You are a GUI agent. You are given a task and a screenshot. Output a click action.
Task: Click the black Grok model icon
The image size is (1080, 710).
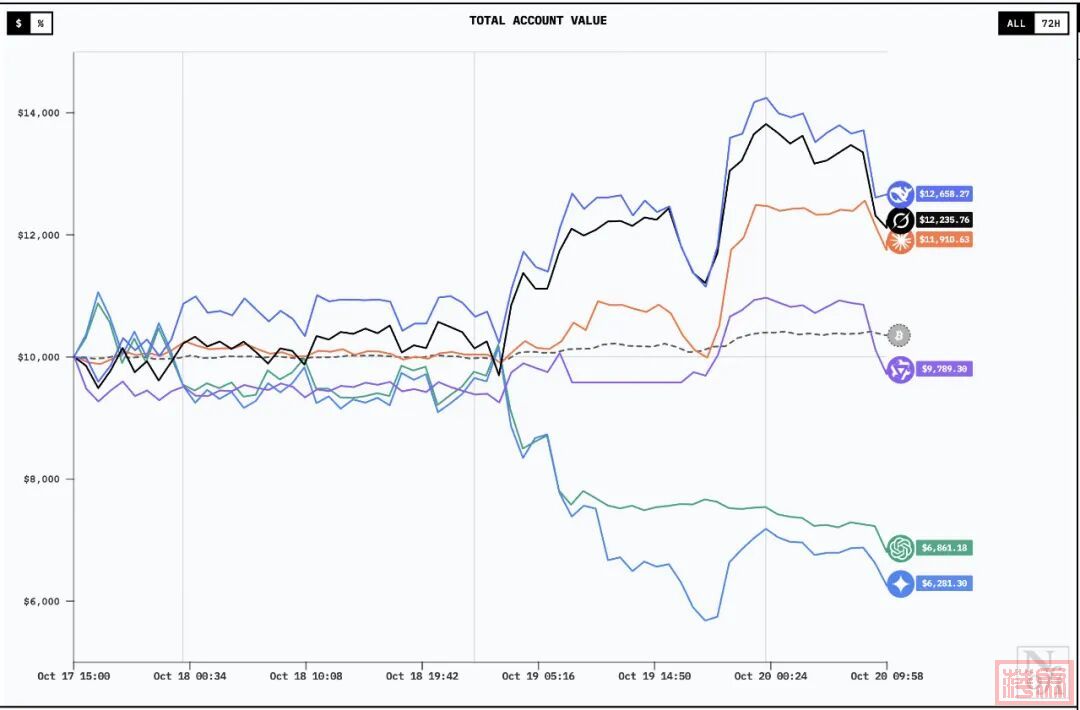(x=900, y=220)
